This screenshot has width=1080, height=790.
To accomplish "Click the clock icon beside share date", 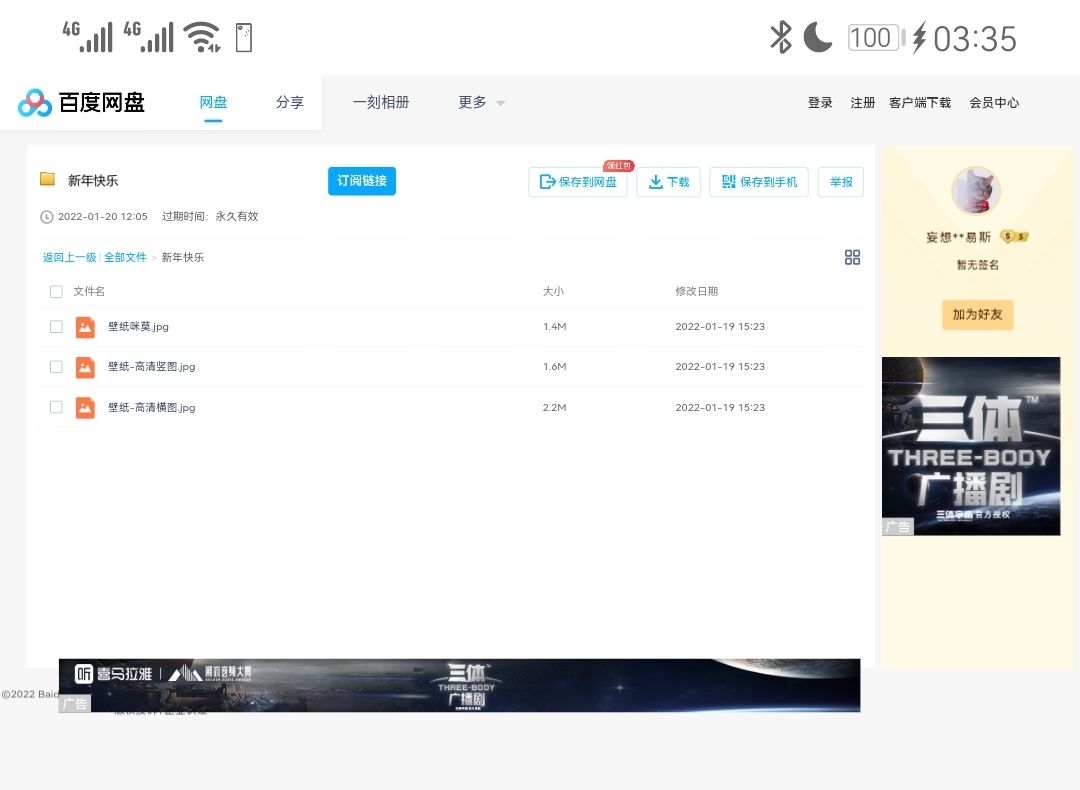I will click(x=47, y=217).
